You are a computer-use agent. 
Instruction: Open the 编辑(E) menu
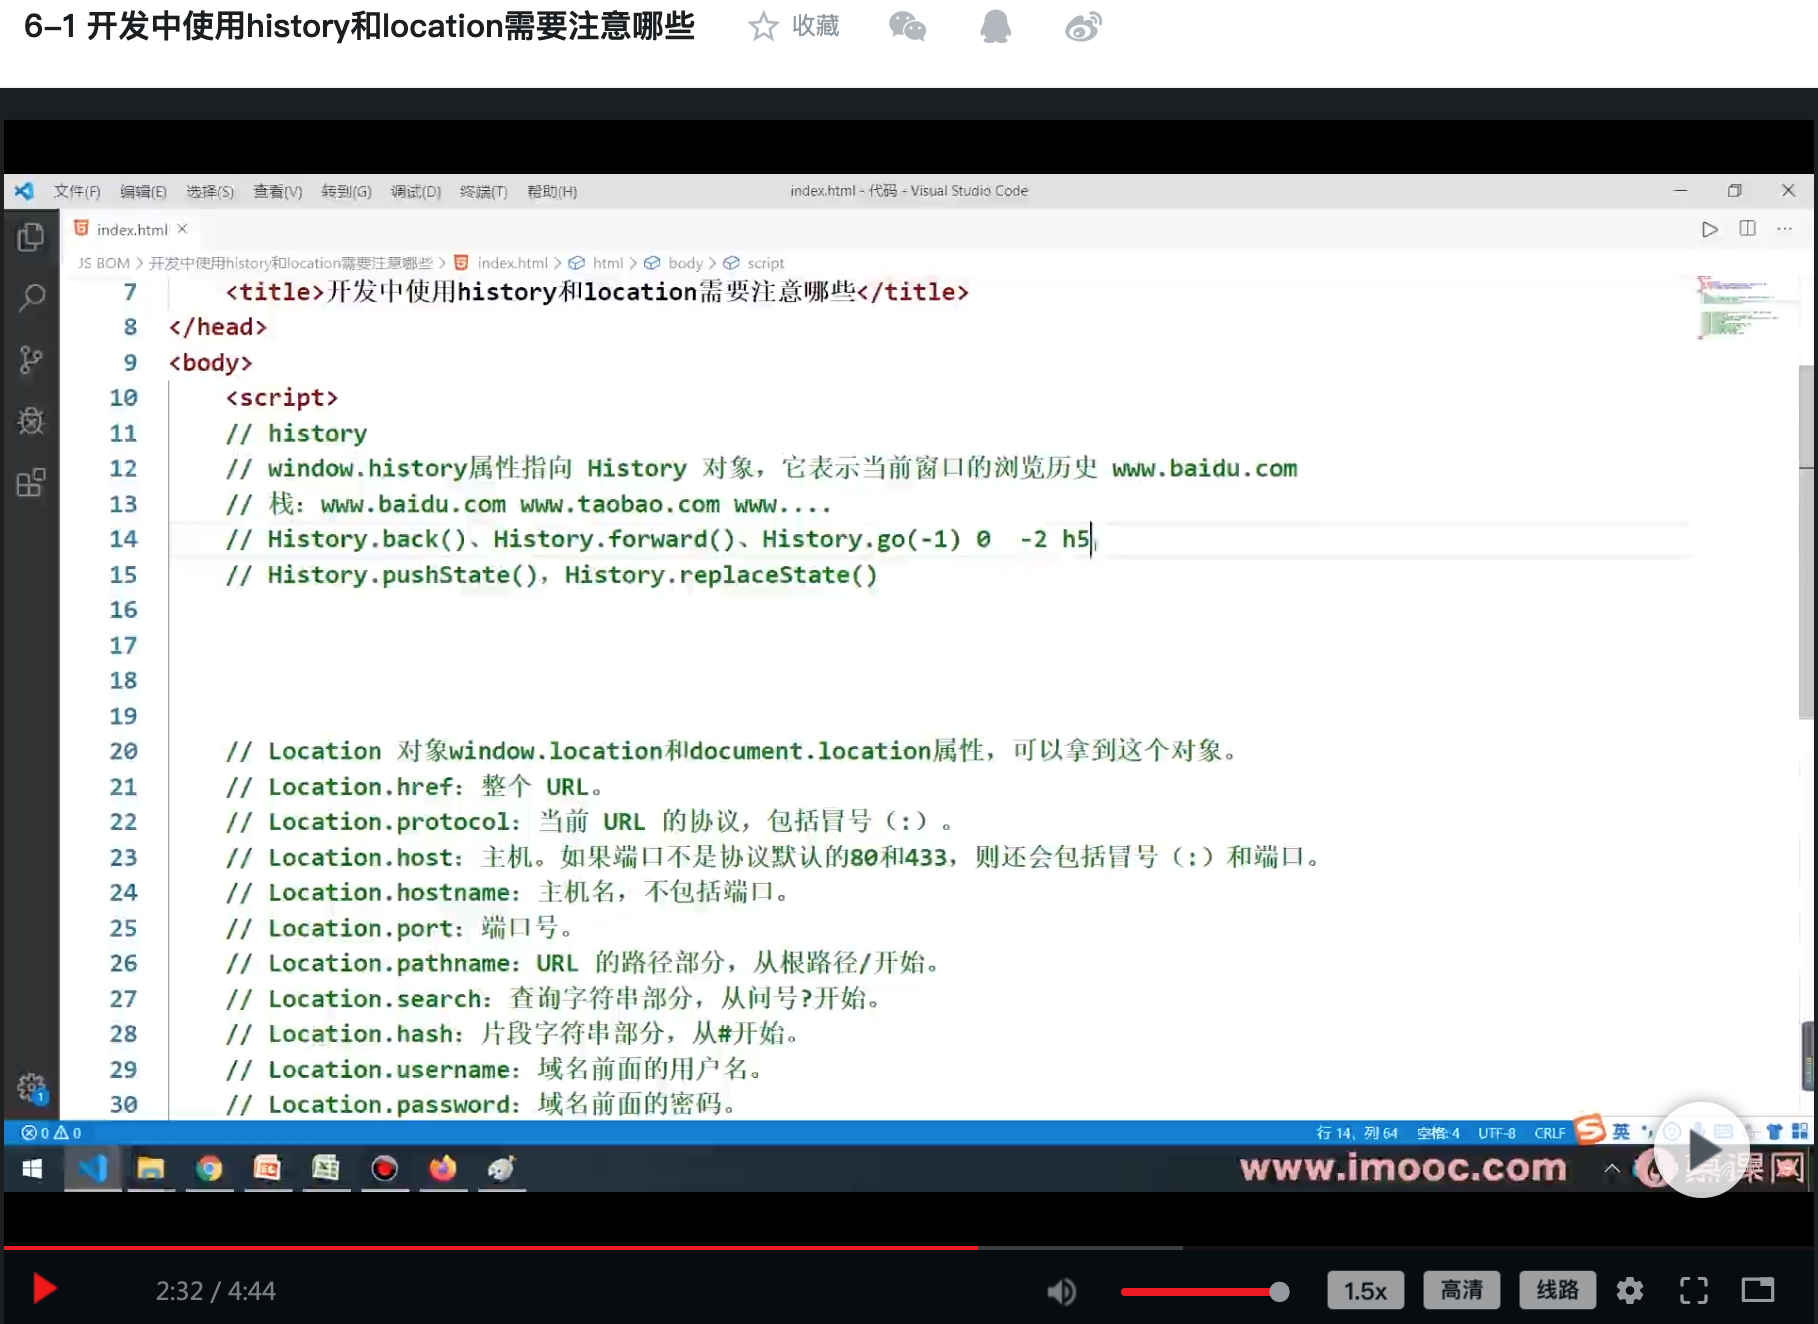(143, 191)
